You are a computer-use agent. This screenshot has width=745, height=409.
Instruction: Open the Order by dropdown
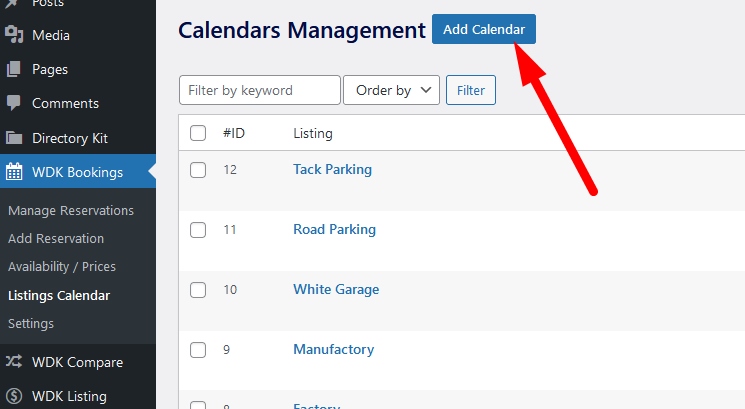[x=392, y=90]
